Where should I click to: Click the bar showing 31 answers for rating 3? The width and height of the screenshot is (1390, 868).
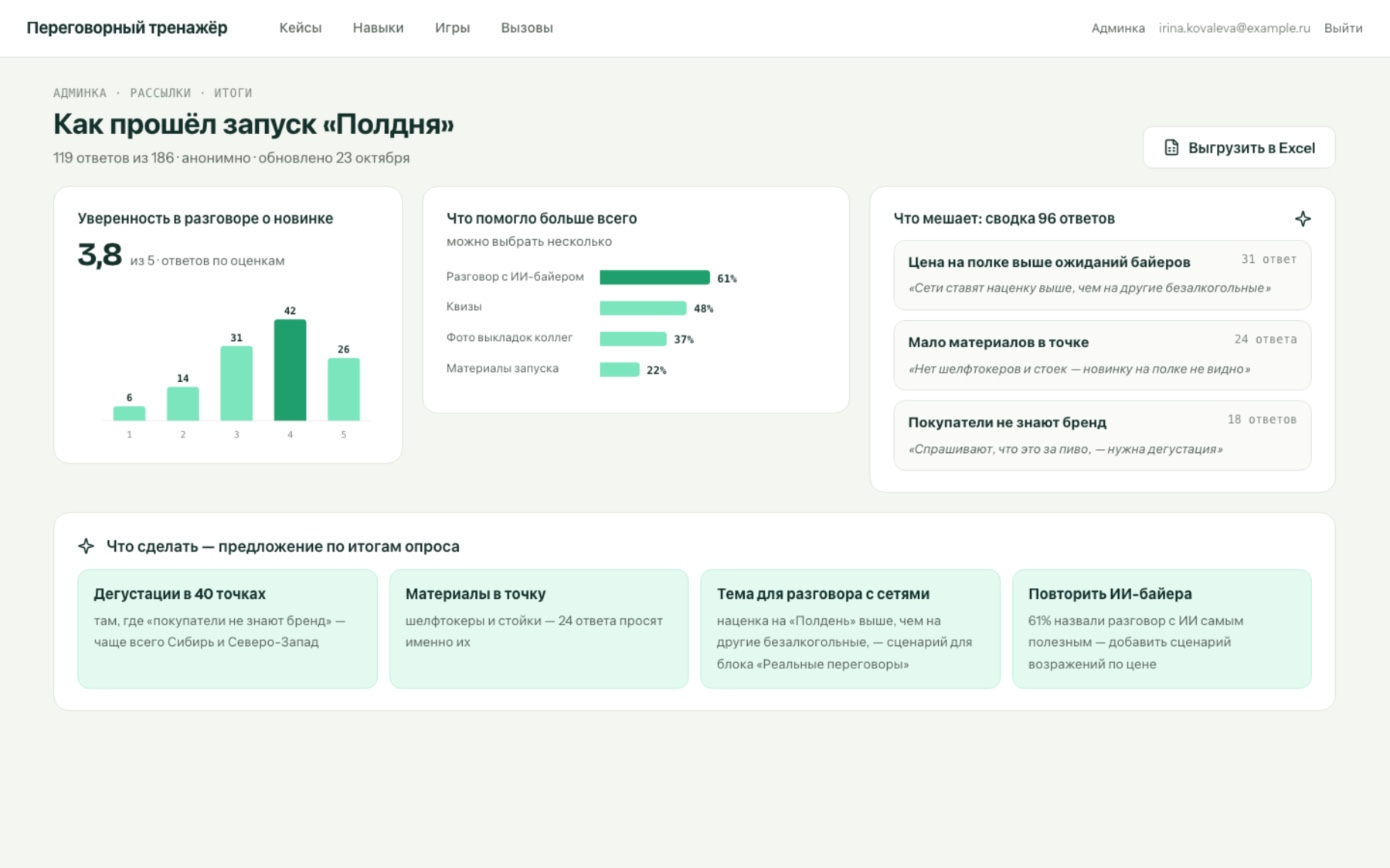tap(236, 383)
